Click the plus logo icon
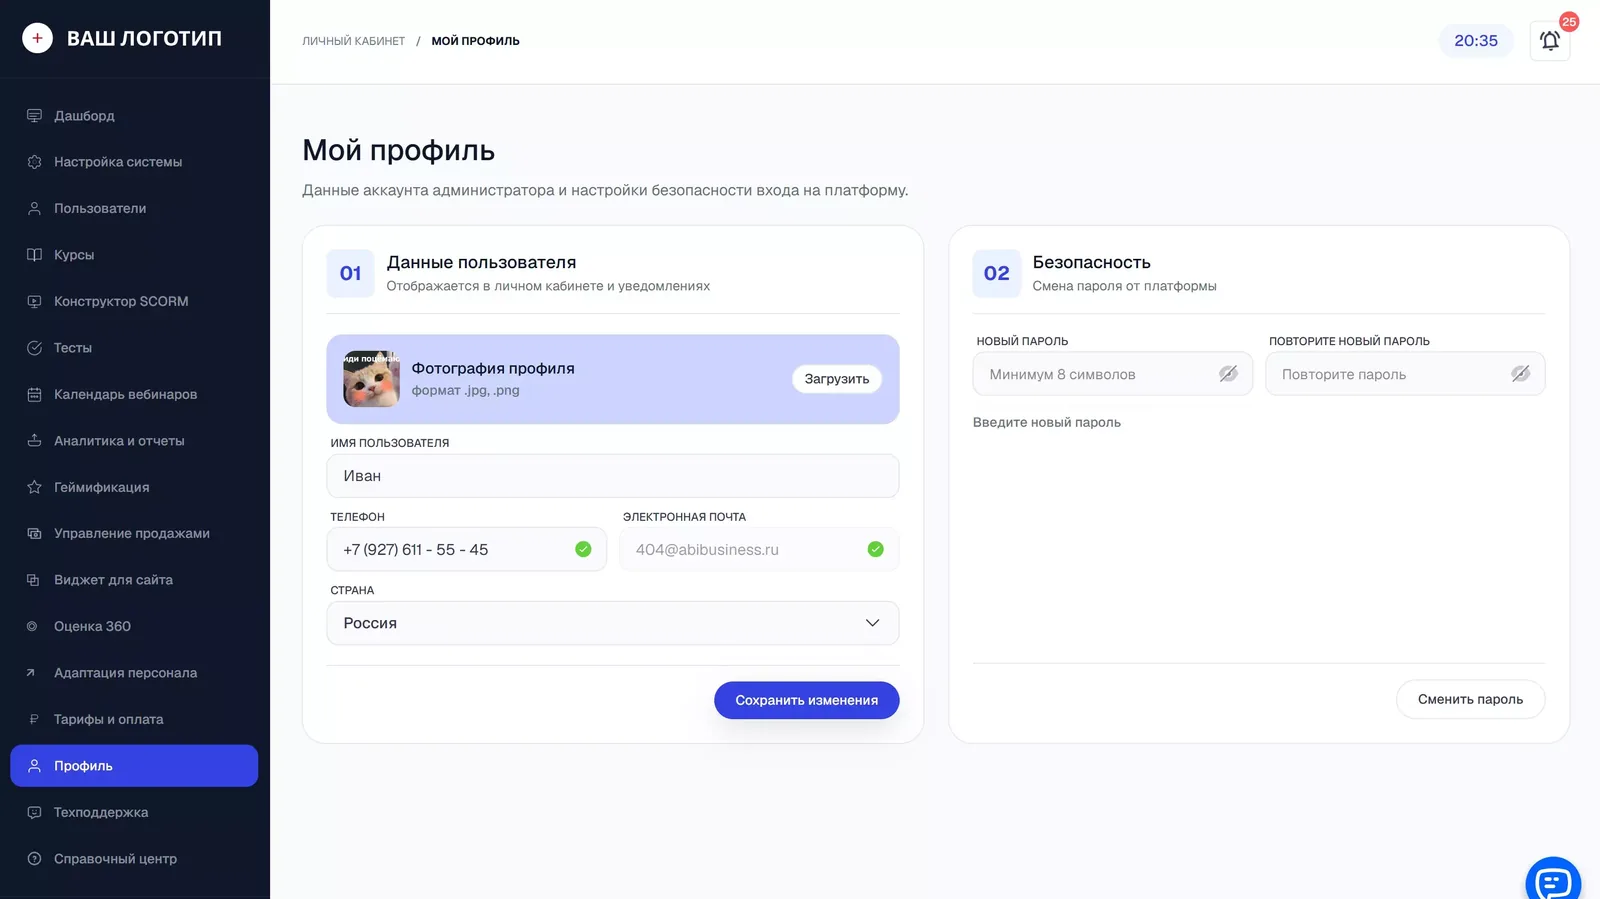Image resolution: width=1600 pixels, height=899 pixels. click(x=37, y=38)
